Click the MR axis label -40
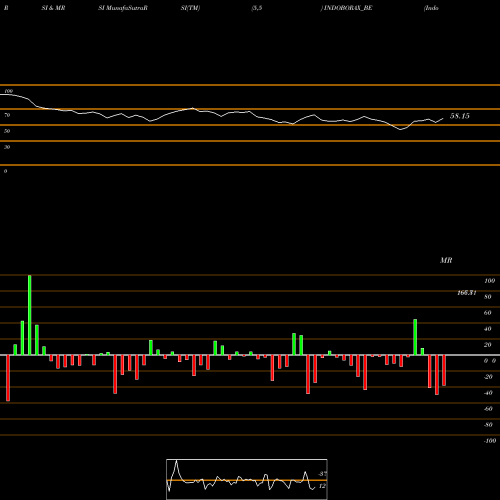This screenshot has height=500, width=500. pyautogui.click(x=488, y=393)
